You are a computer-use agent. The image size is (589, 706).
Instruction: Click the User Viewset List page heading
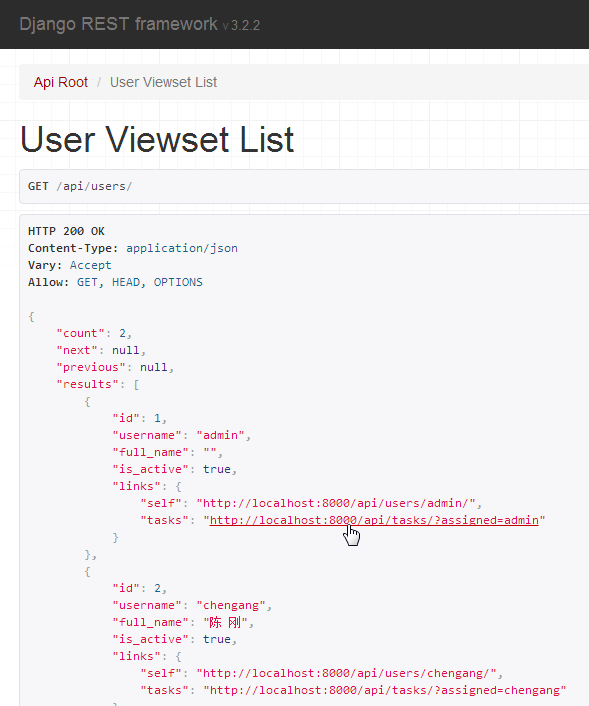point(157,140)
